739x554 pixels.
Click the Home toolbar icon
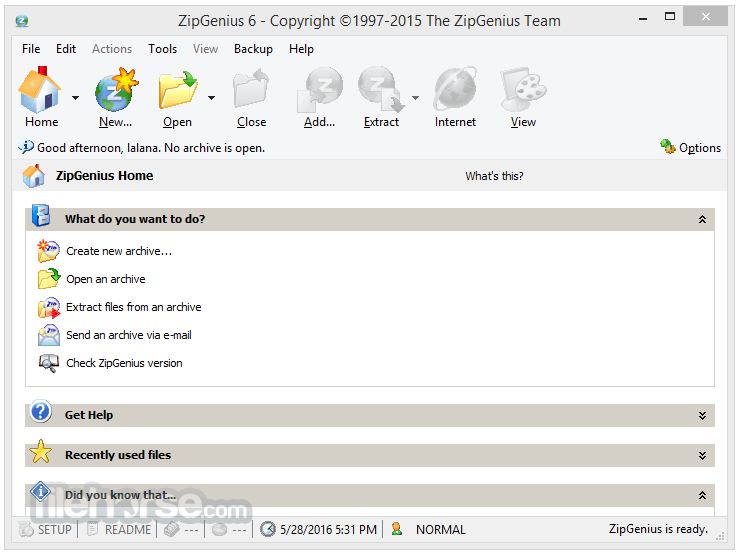click(x=41, y=91)
